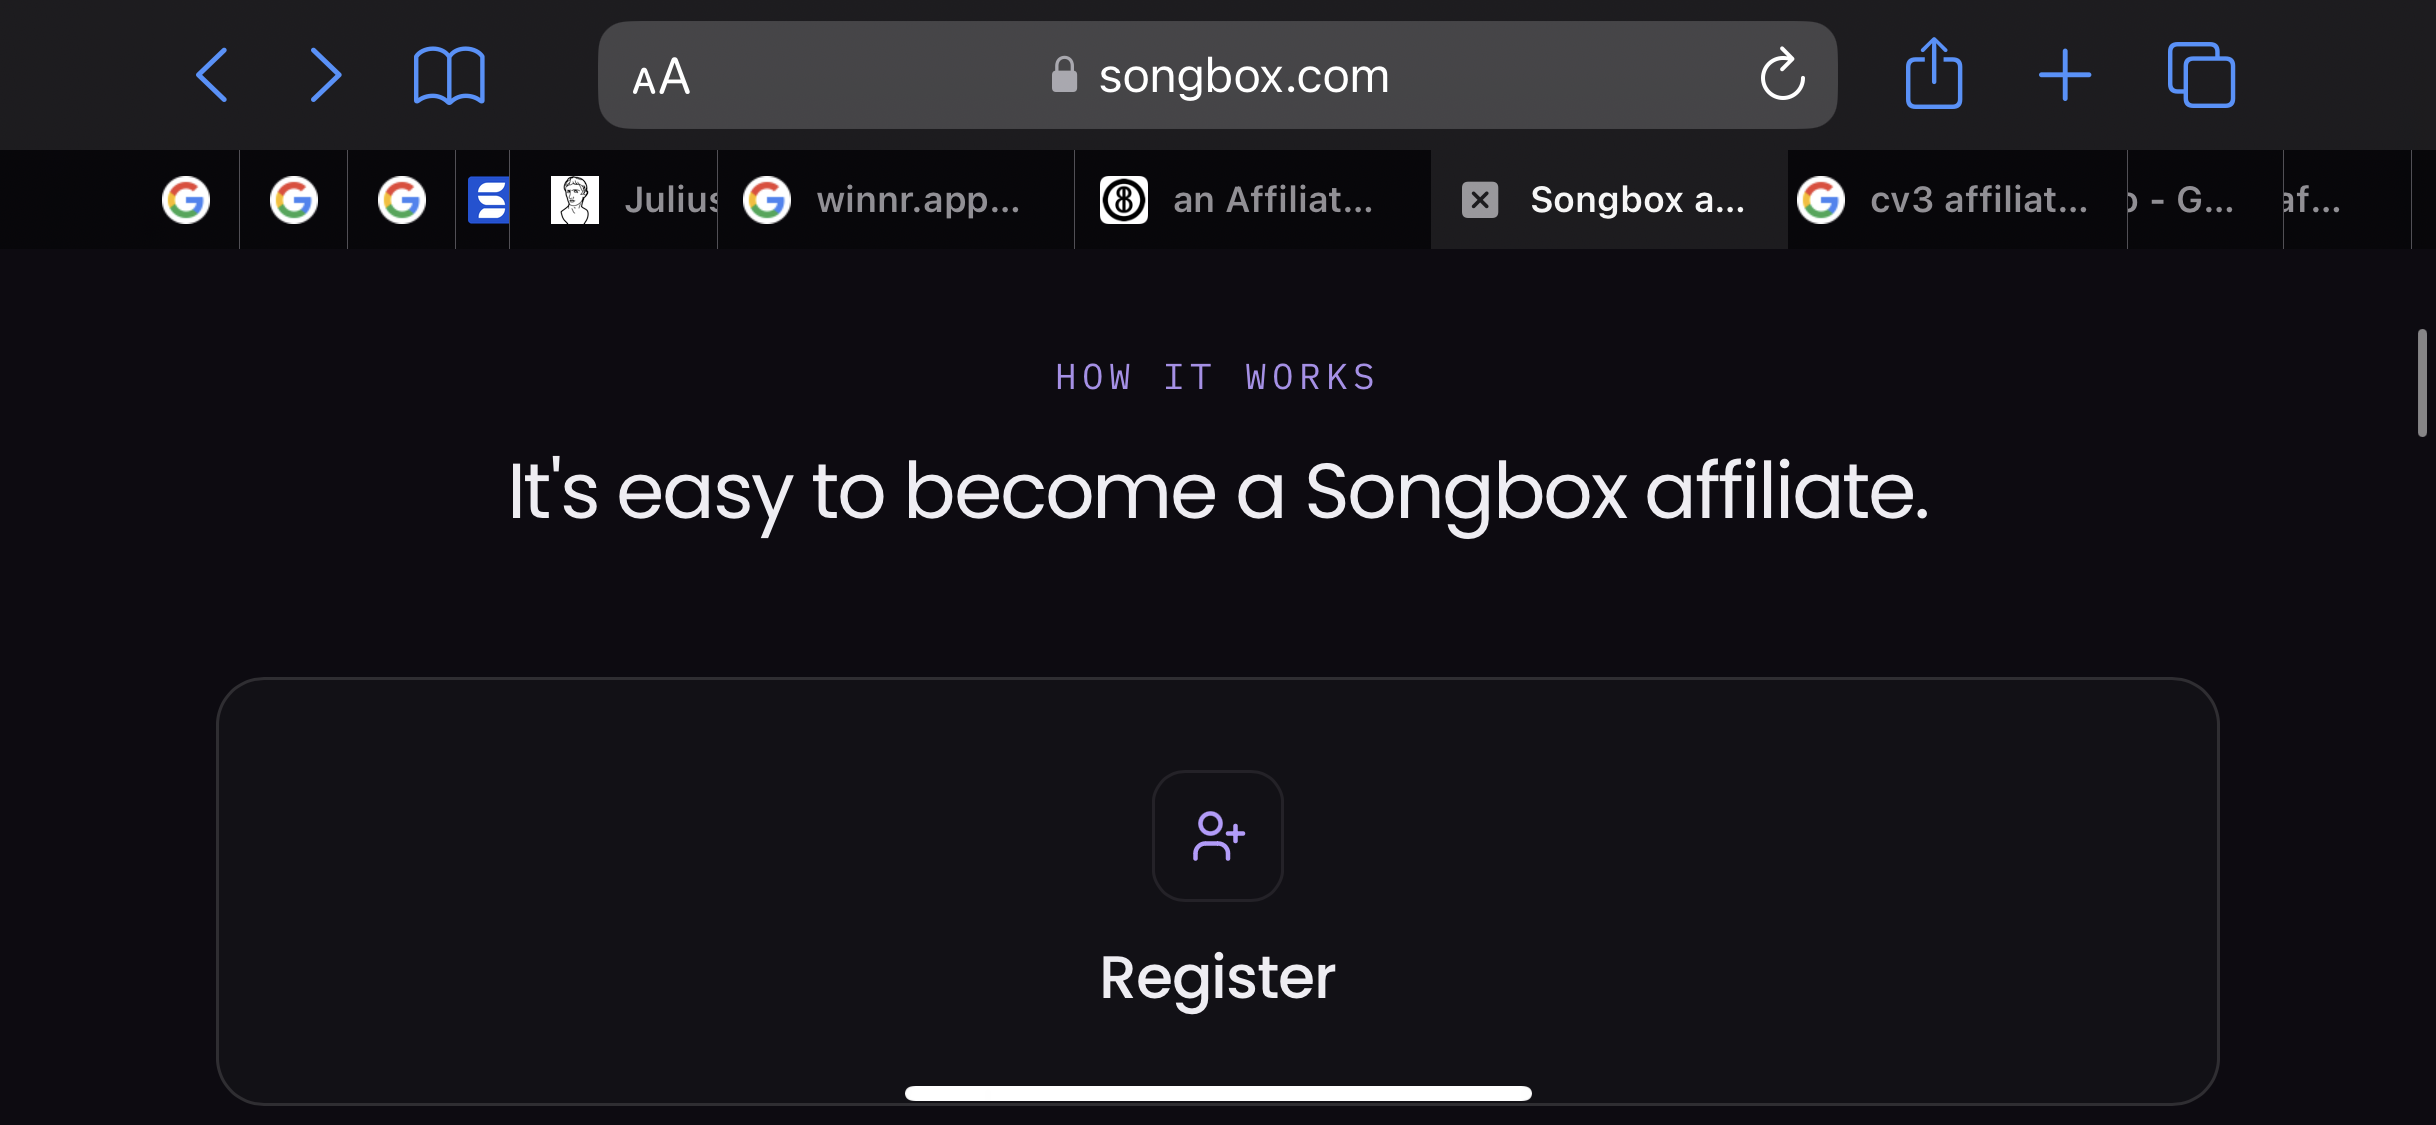The image size is (2436, 1125).
Task: Switch to the cv3 affiliat... tab
Action: pos(1957,200)
